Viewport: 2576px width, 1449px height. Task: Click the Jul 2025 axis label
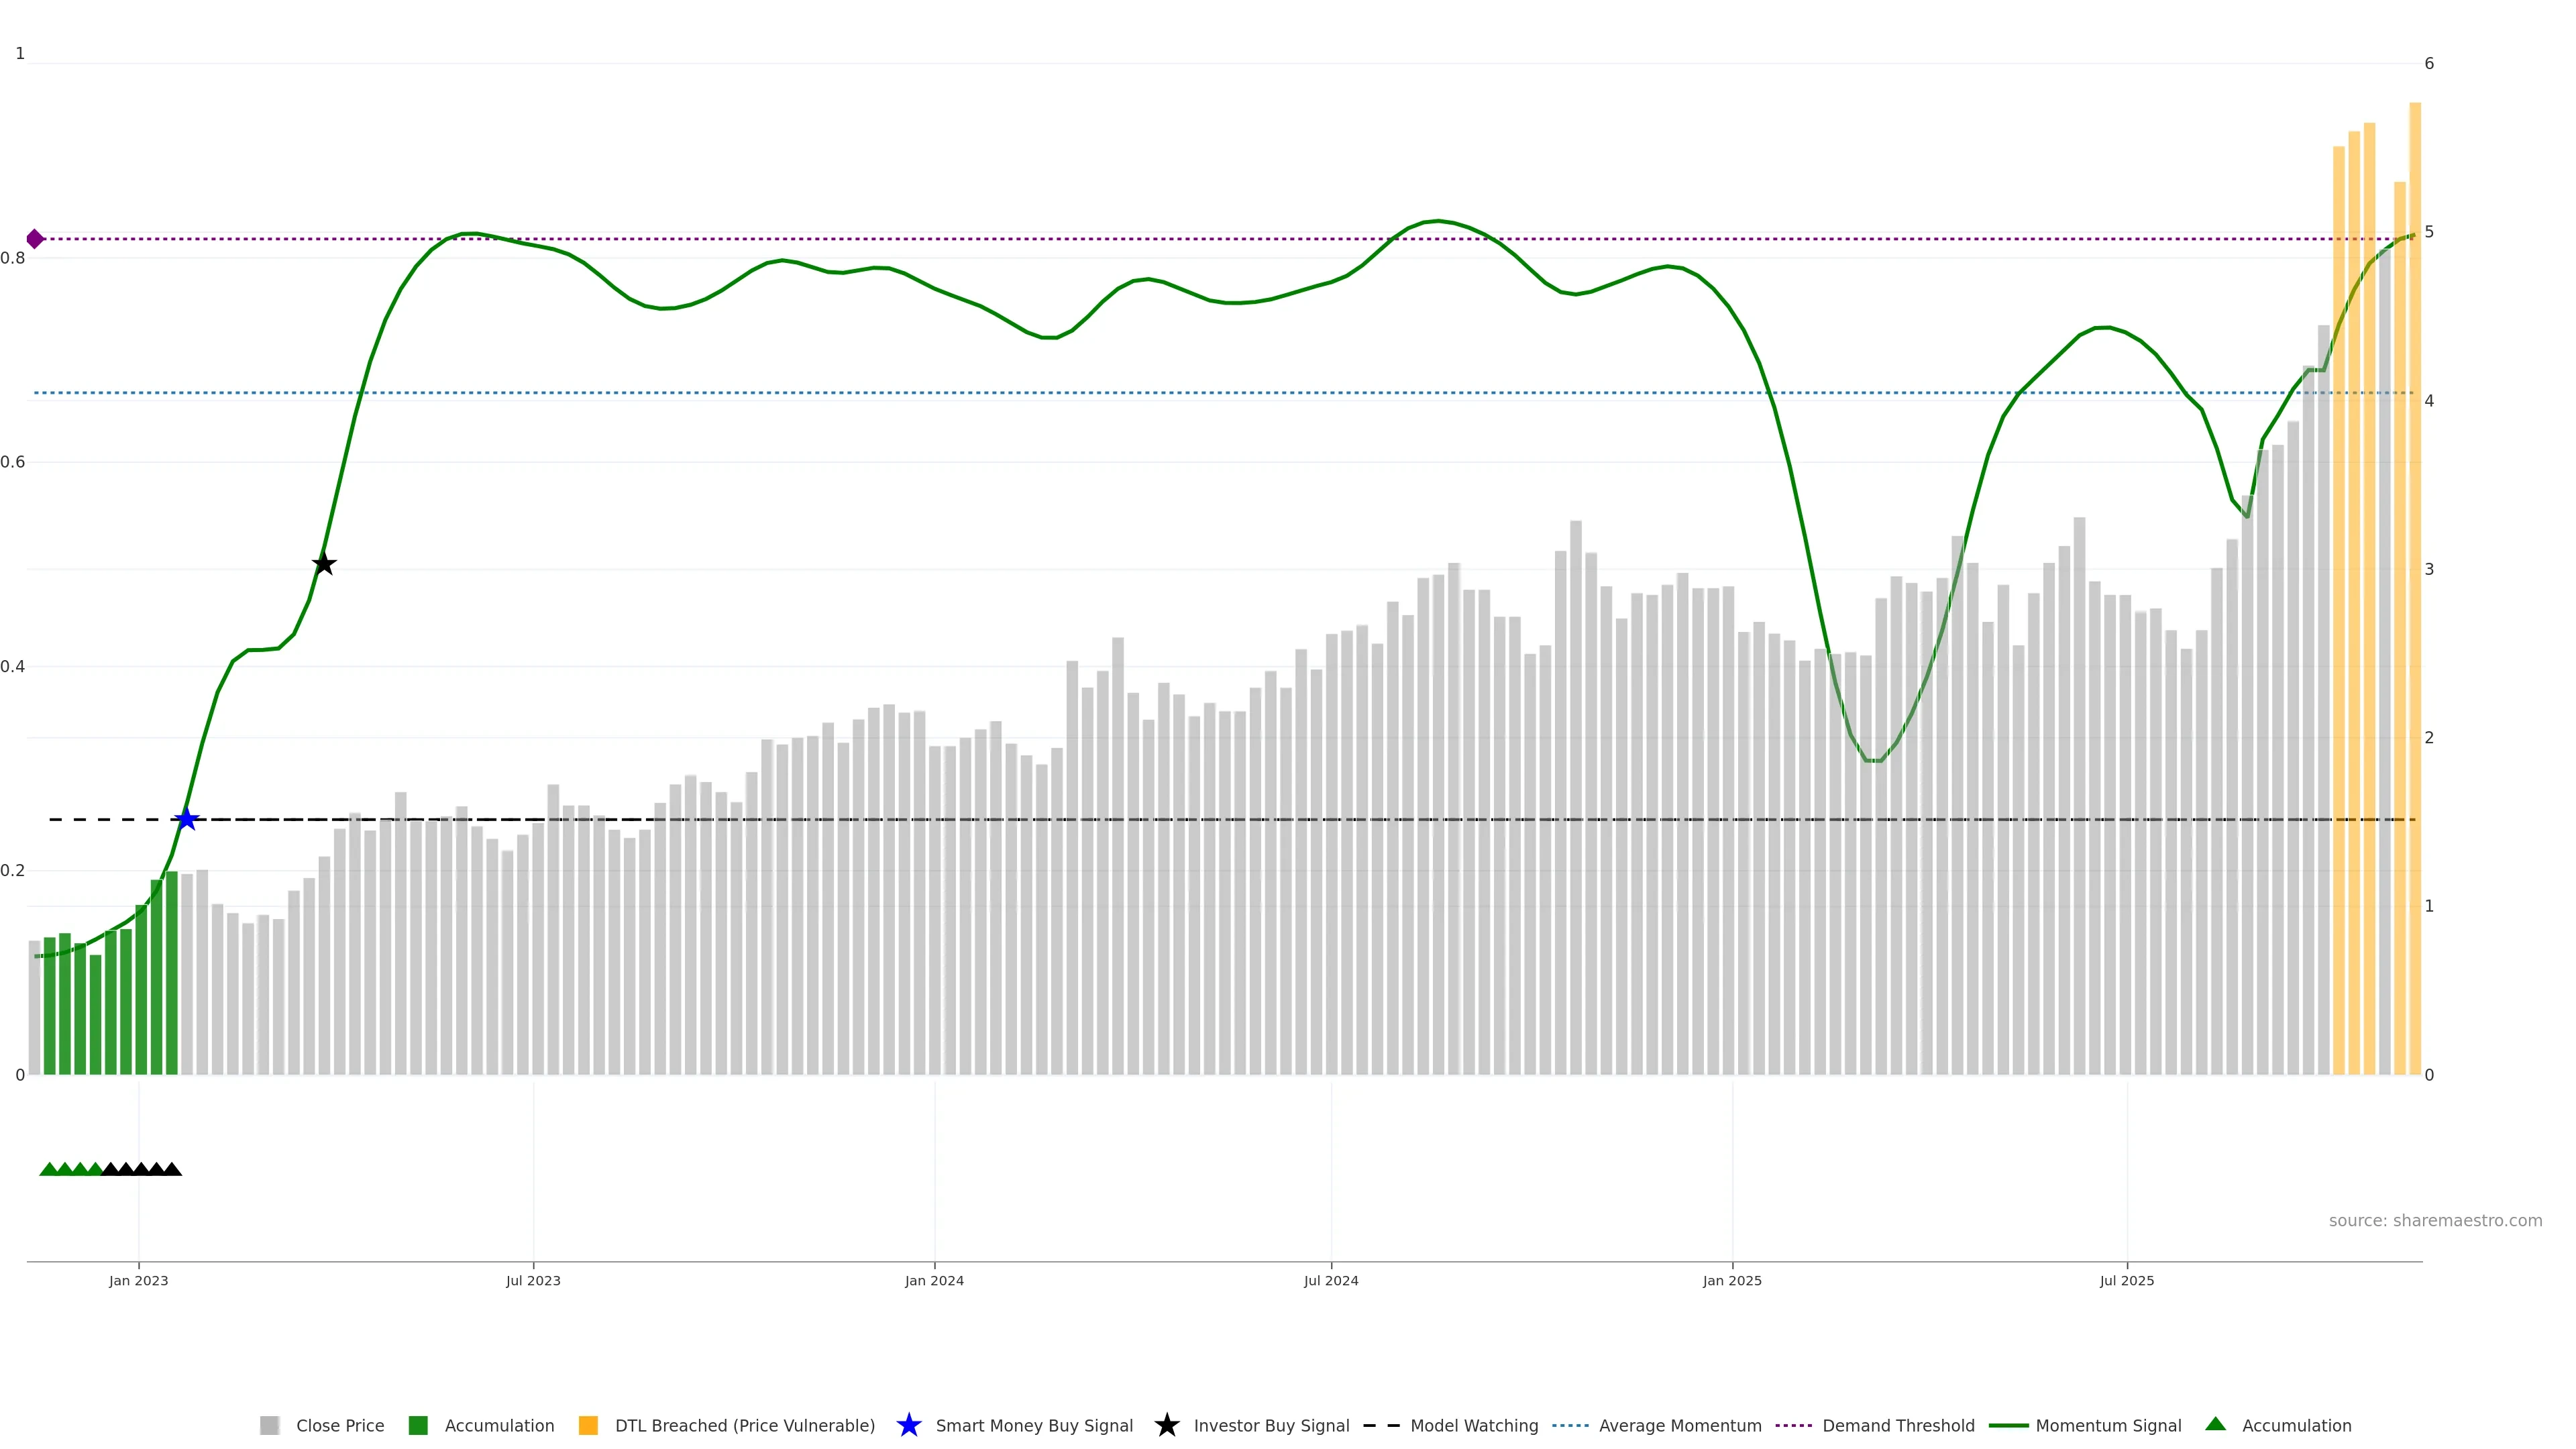(2126, 1281)
